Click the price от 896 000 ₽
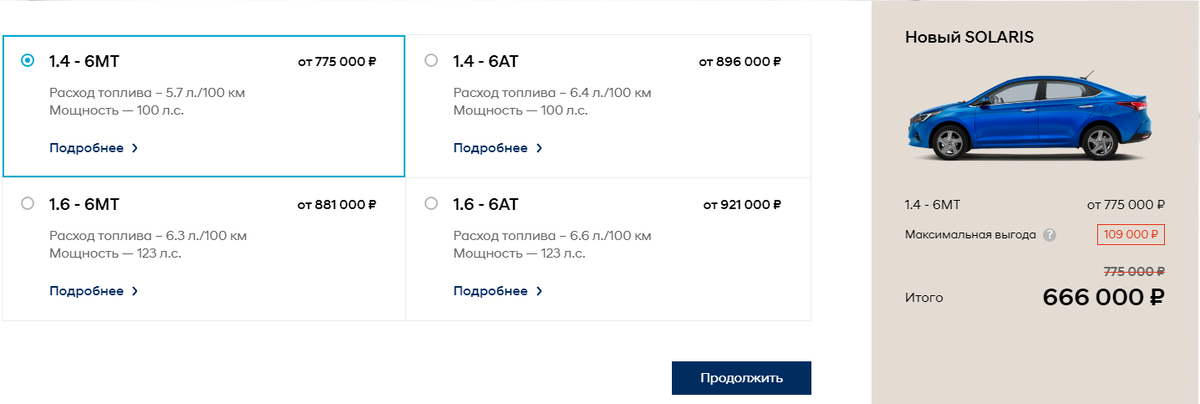The width and height of the screenshot is (1200, 404). (740, 62)
